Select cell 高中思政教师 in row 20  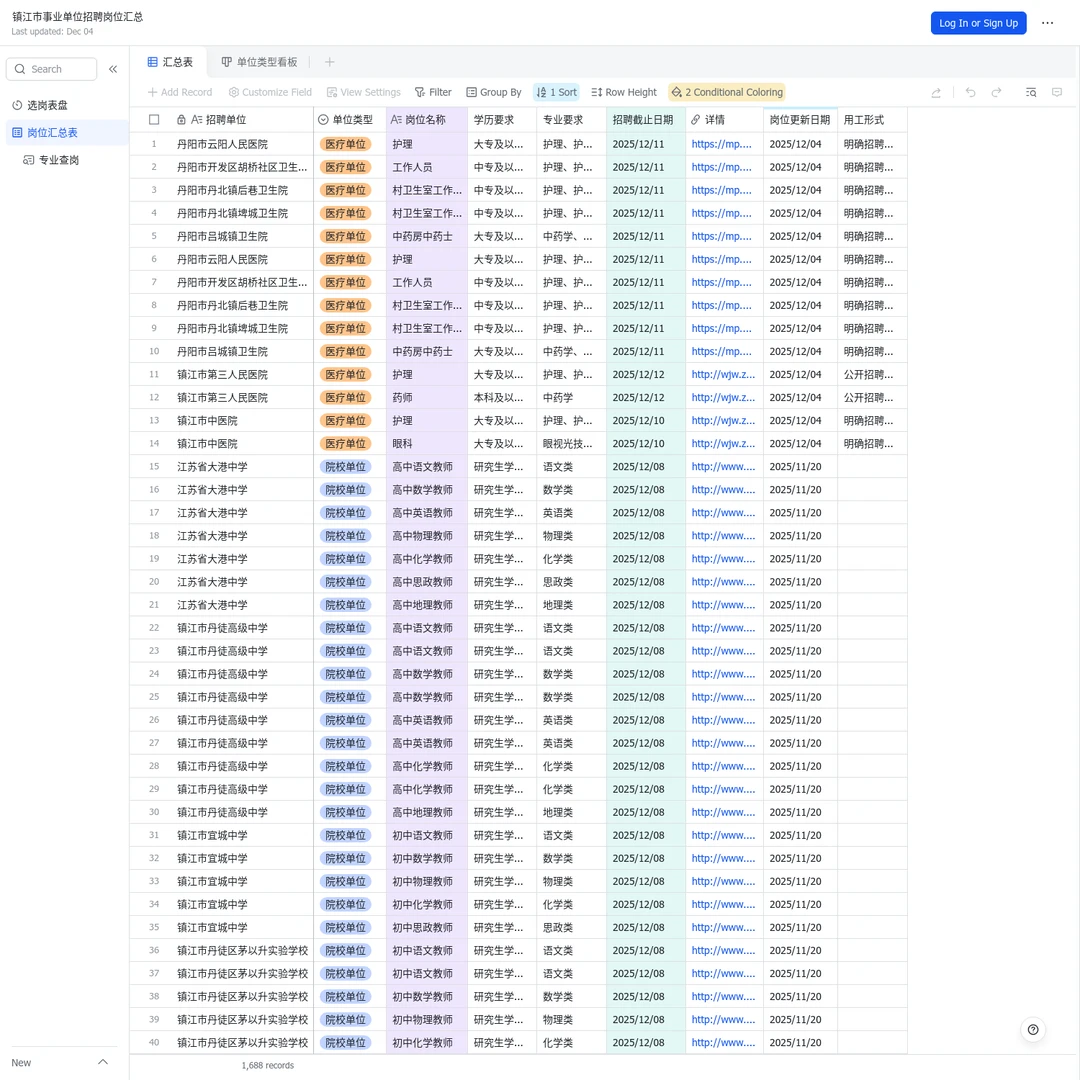point(426,582)
